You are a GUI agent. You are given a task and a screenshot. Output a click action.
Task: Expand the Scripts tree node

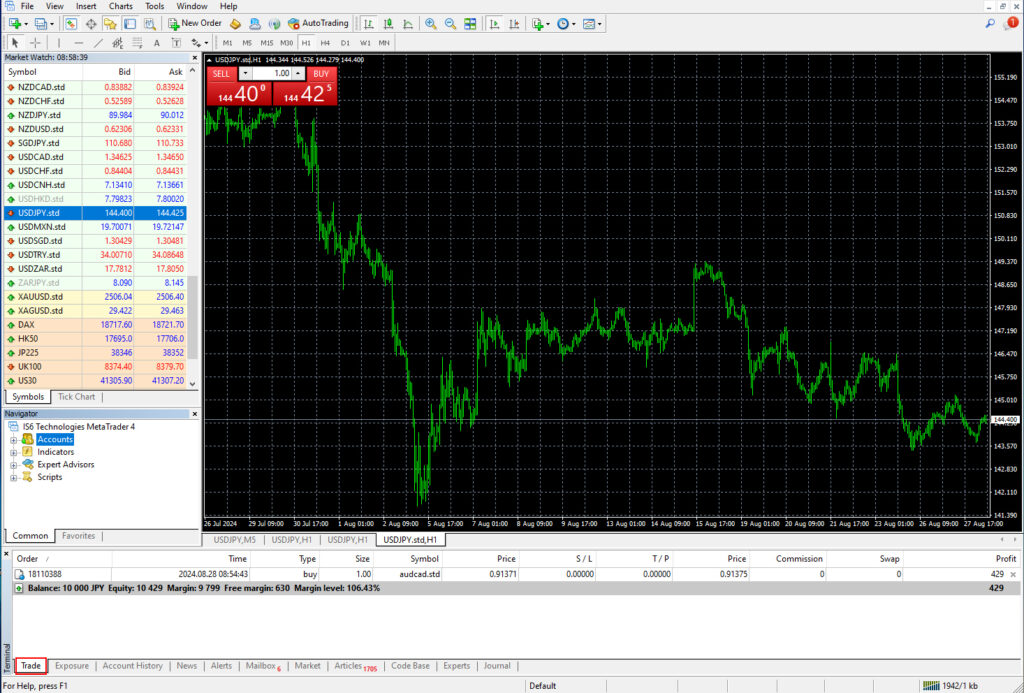(13, 477)
